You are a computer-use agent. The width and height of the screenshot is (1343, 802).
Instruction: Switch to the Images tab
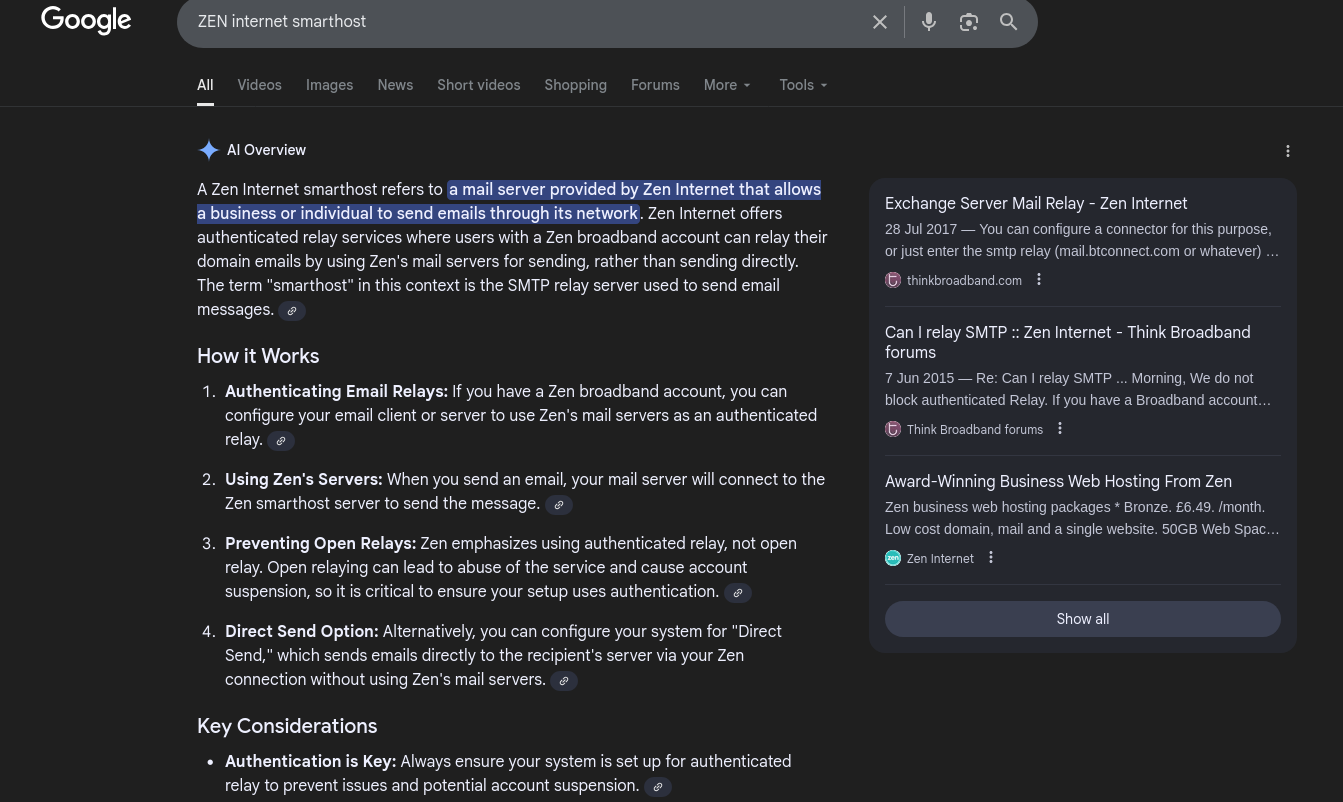(329, 85)
